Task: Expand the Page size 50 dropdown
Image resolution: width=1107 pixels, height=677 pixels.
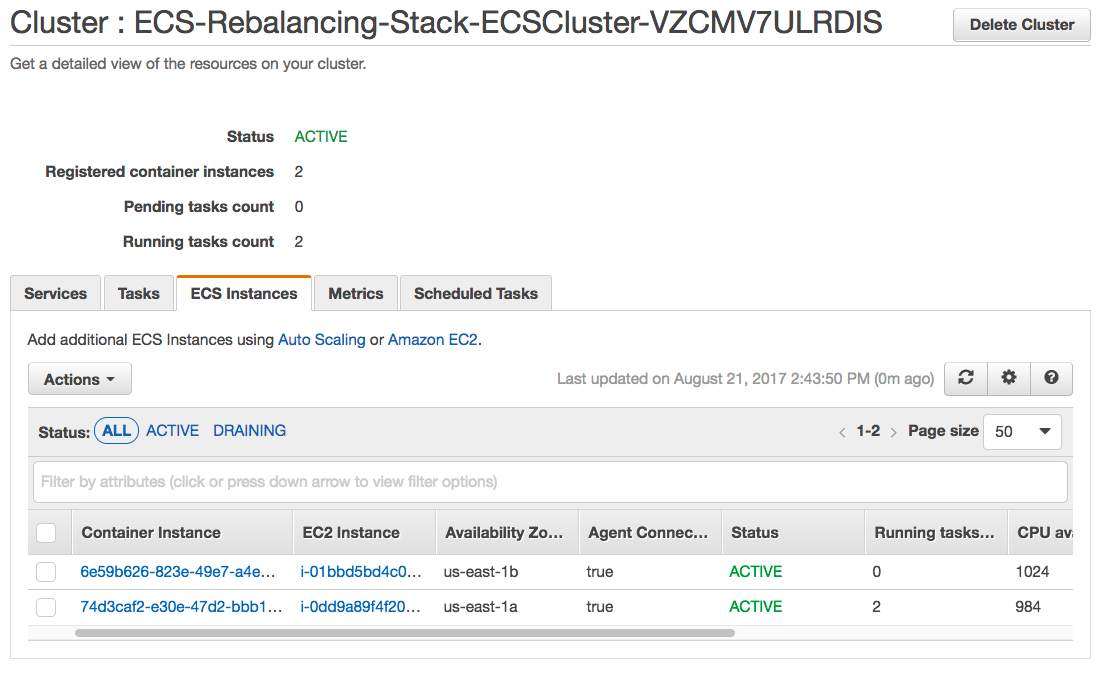Action: tap(1022, 431)
